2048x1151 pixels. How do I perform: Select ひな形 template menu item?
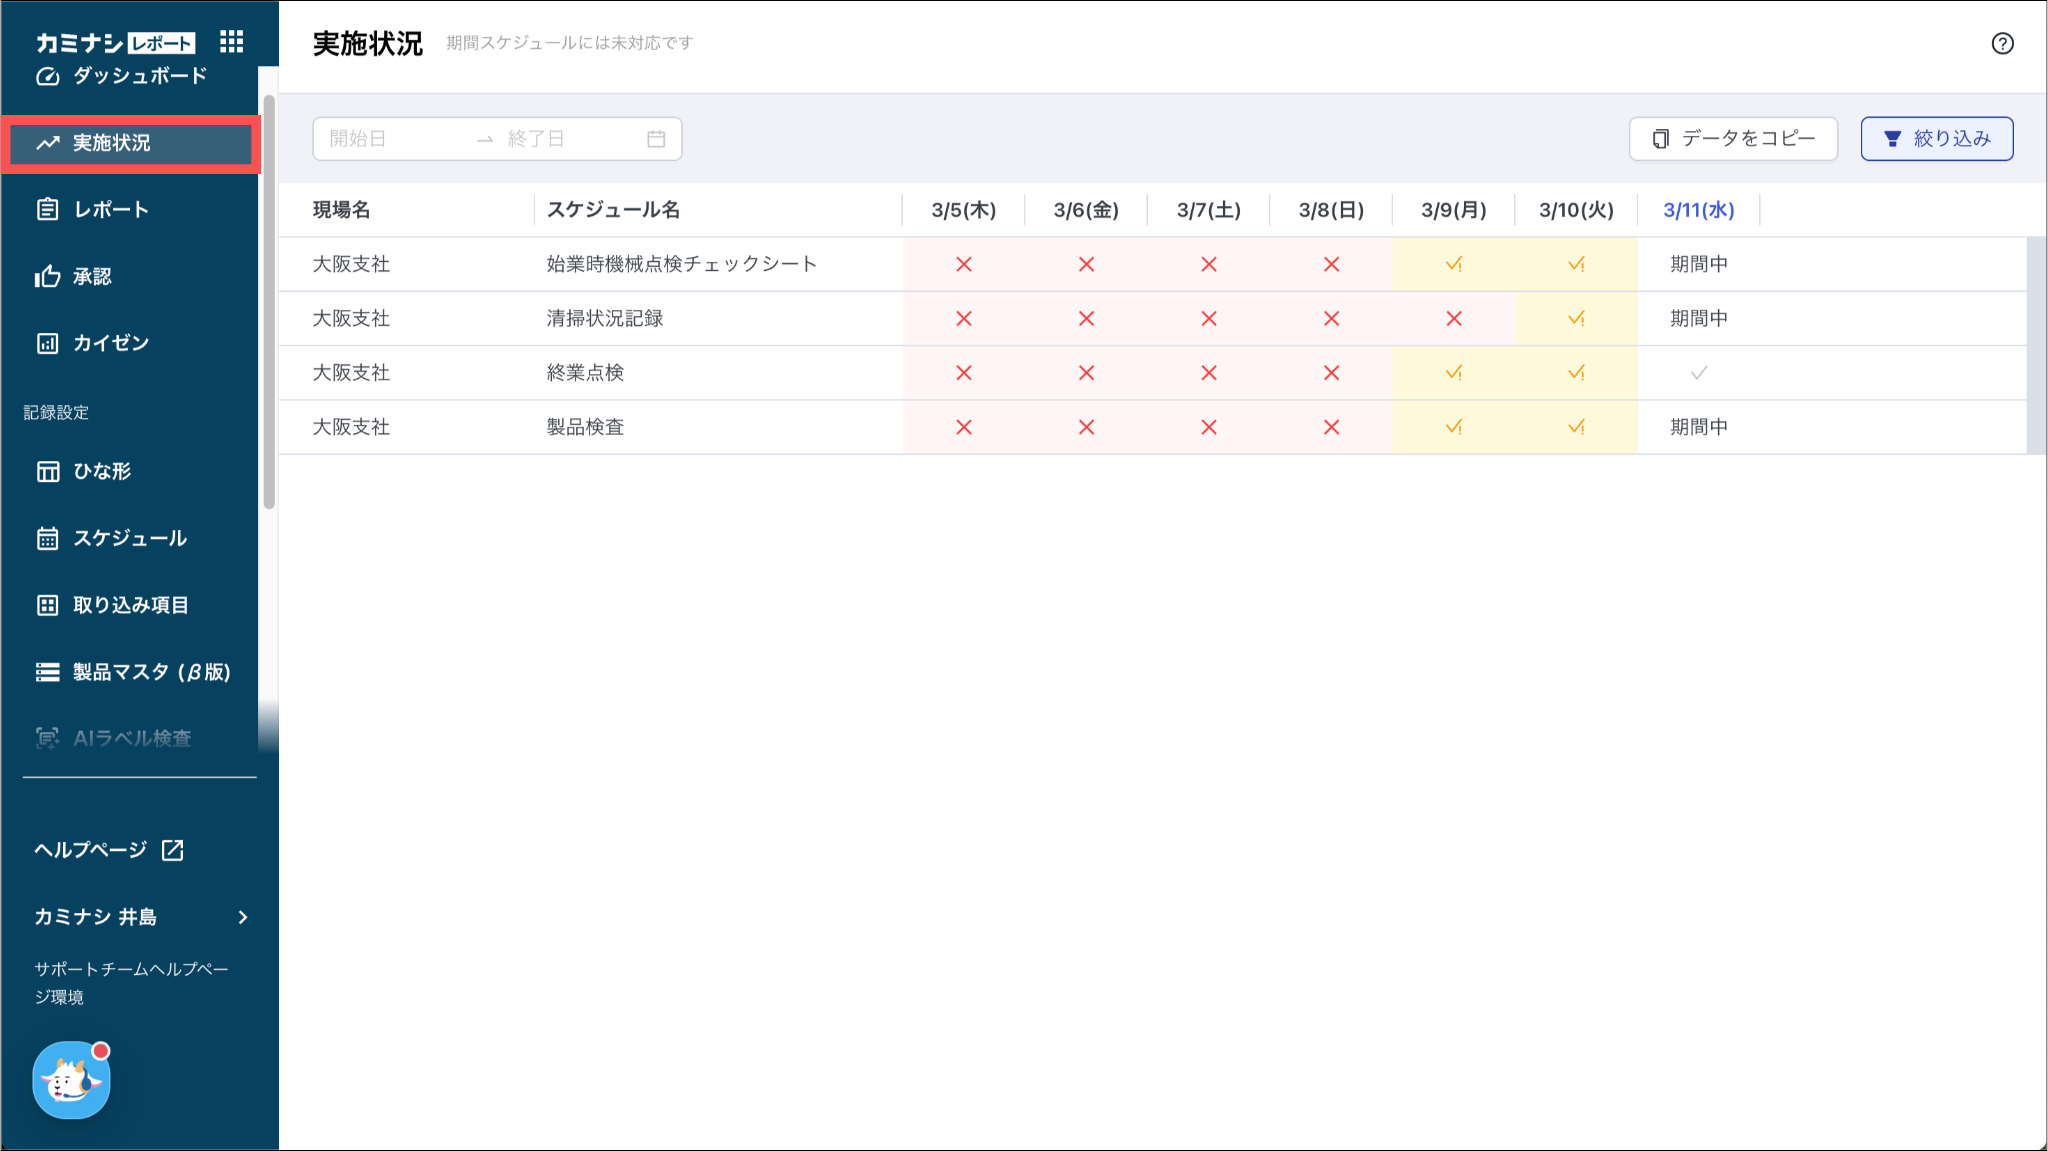pos(102,471)
